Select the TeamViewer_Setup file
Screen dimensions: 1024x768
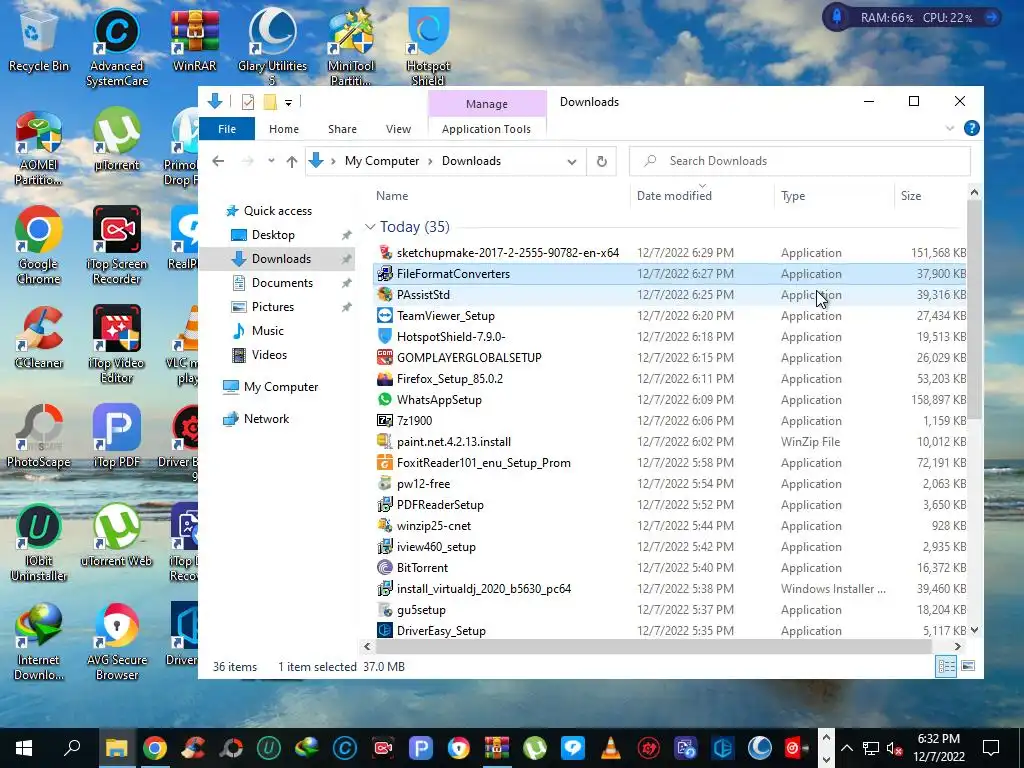pyautogui.click(x=671, y=316)
